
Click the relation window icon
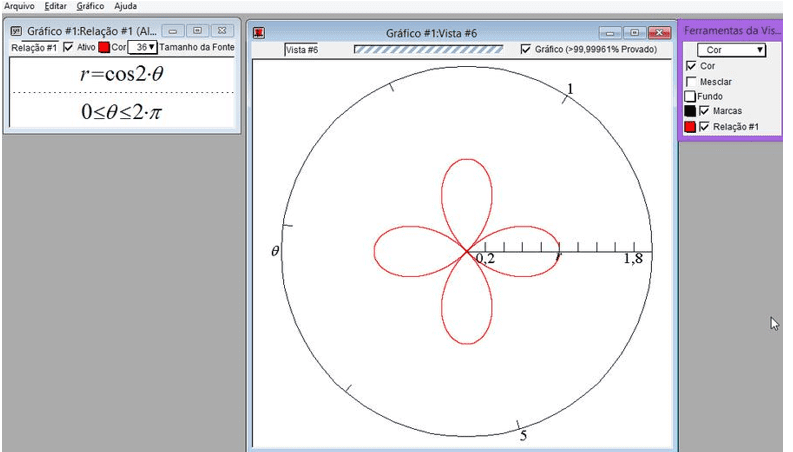16,31
